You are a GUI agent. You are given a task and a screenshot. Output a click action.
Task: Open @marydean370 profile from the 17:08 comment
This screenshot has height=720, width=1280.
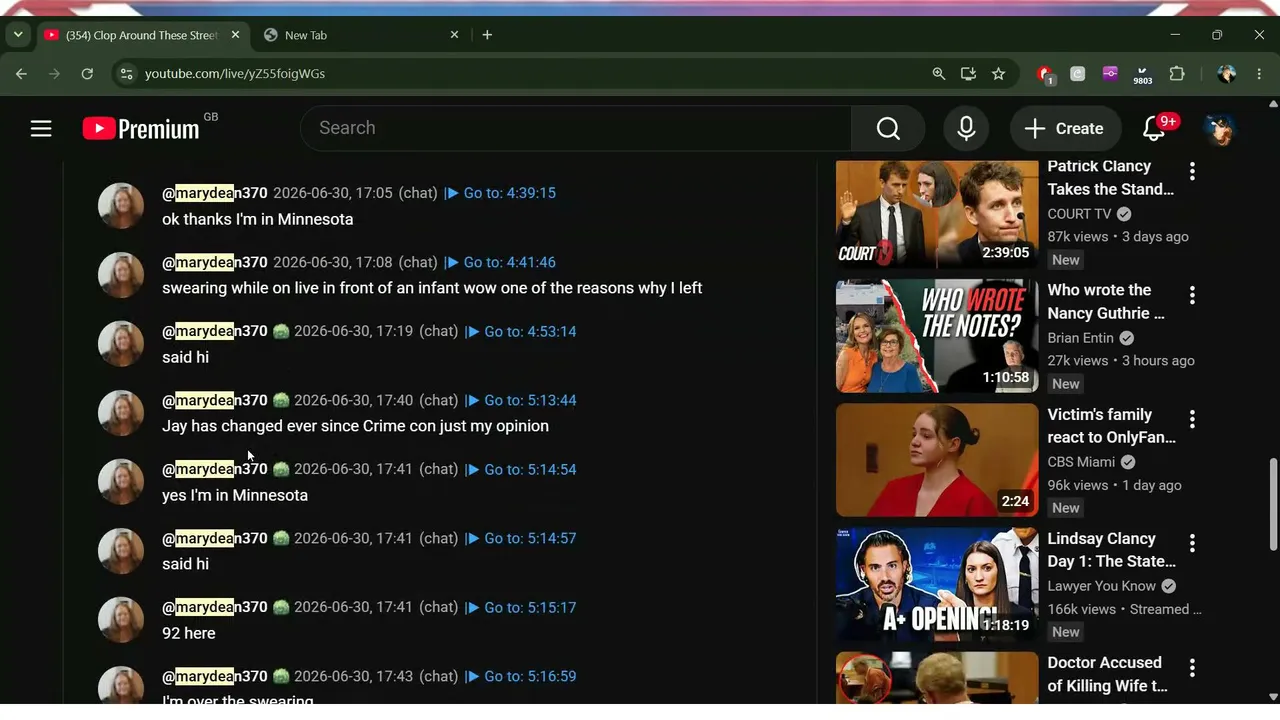(215, 262)
